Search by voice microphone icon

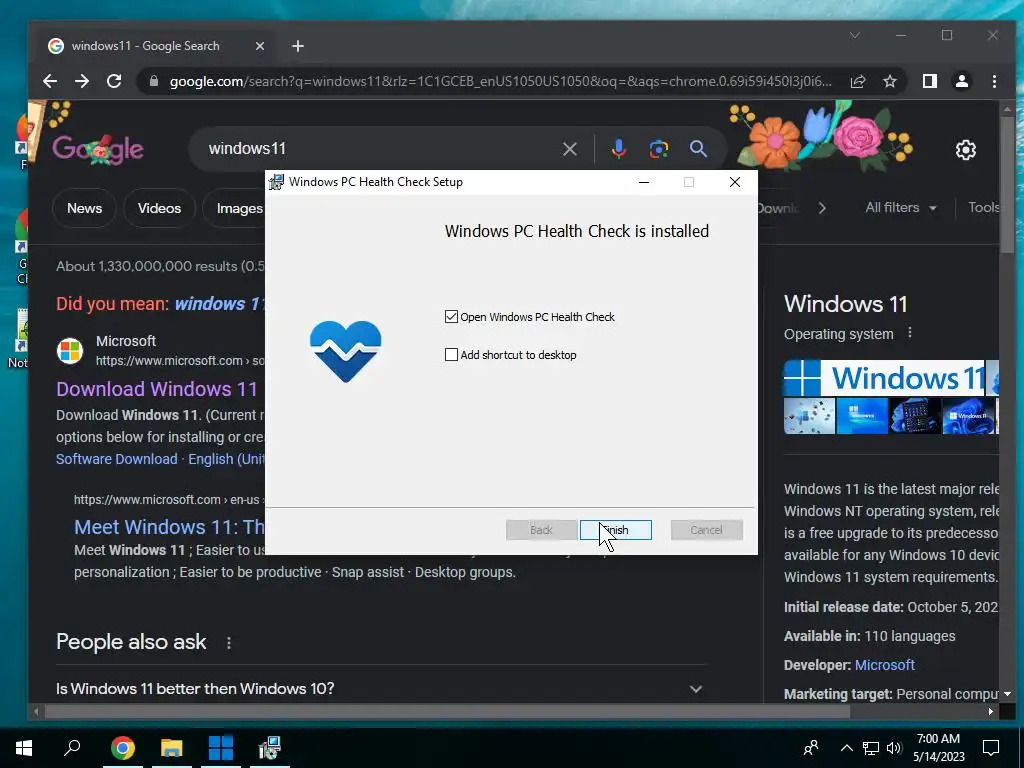(618, 149)
